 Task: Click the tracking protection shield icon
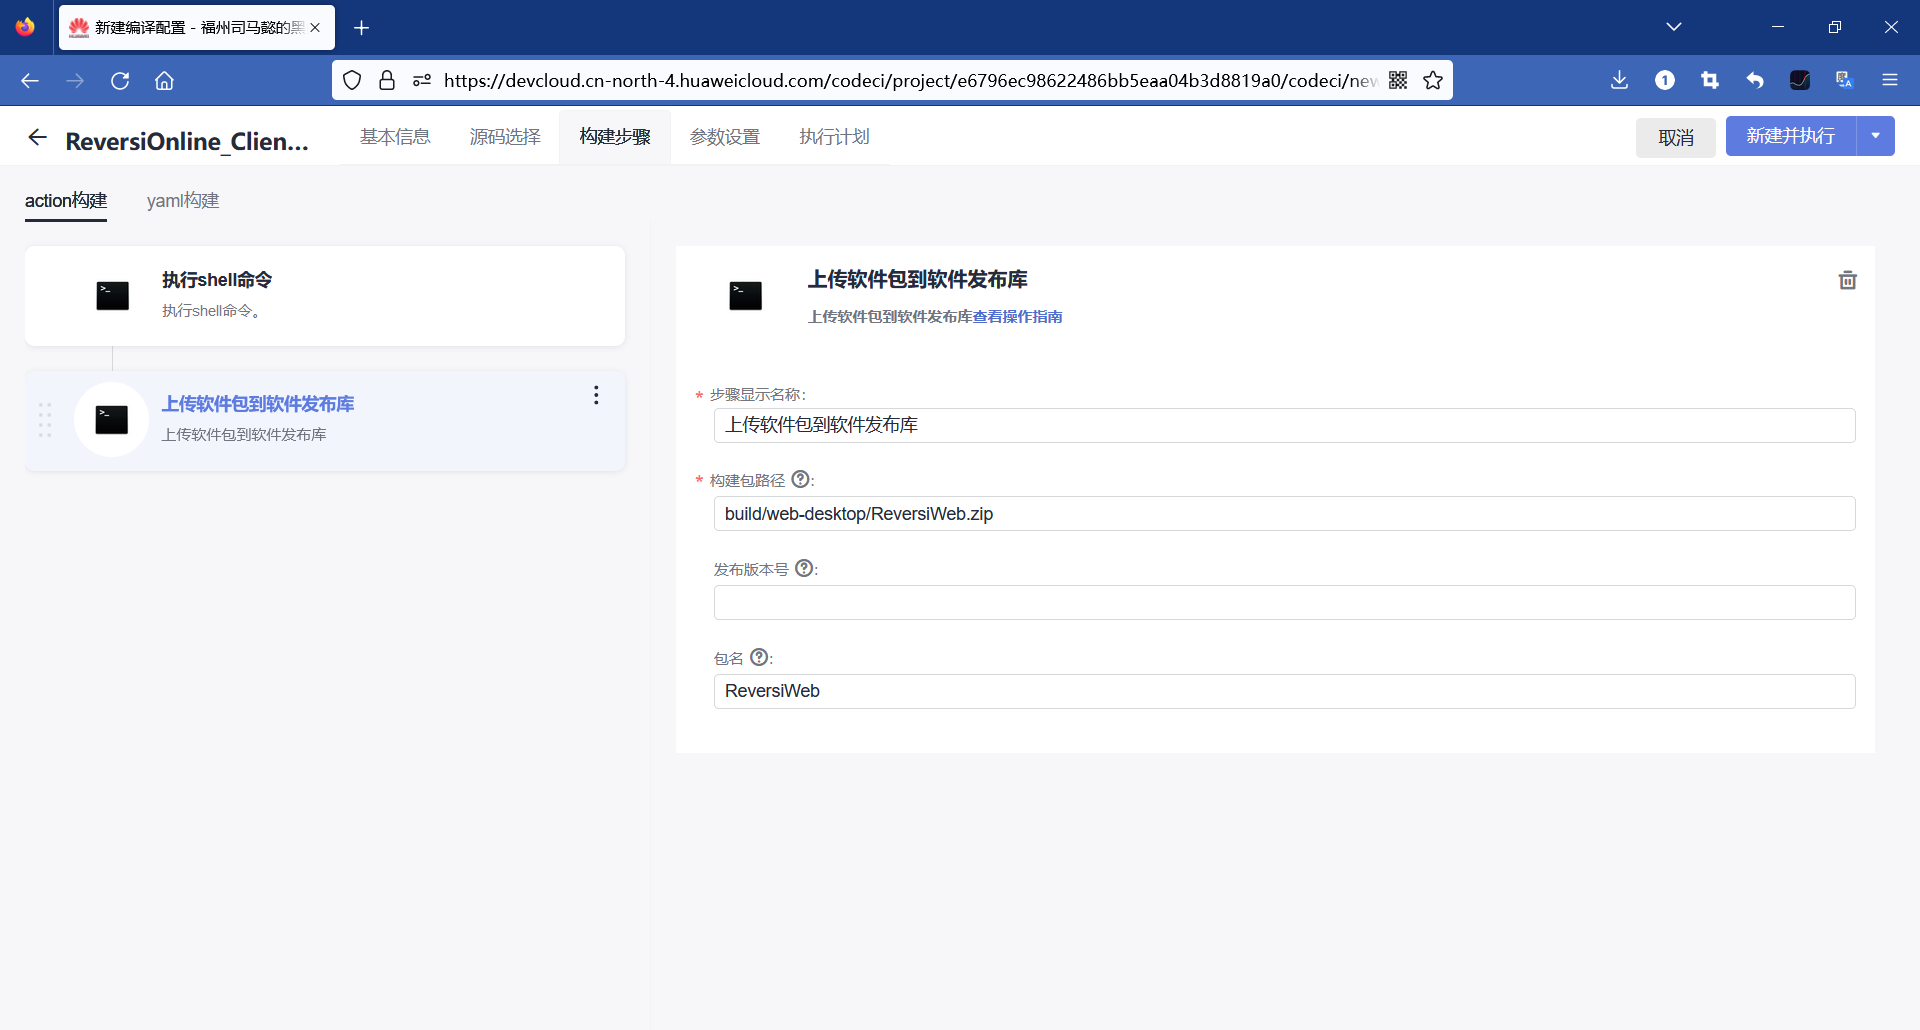[351, 80]
